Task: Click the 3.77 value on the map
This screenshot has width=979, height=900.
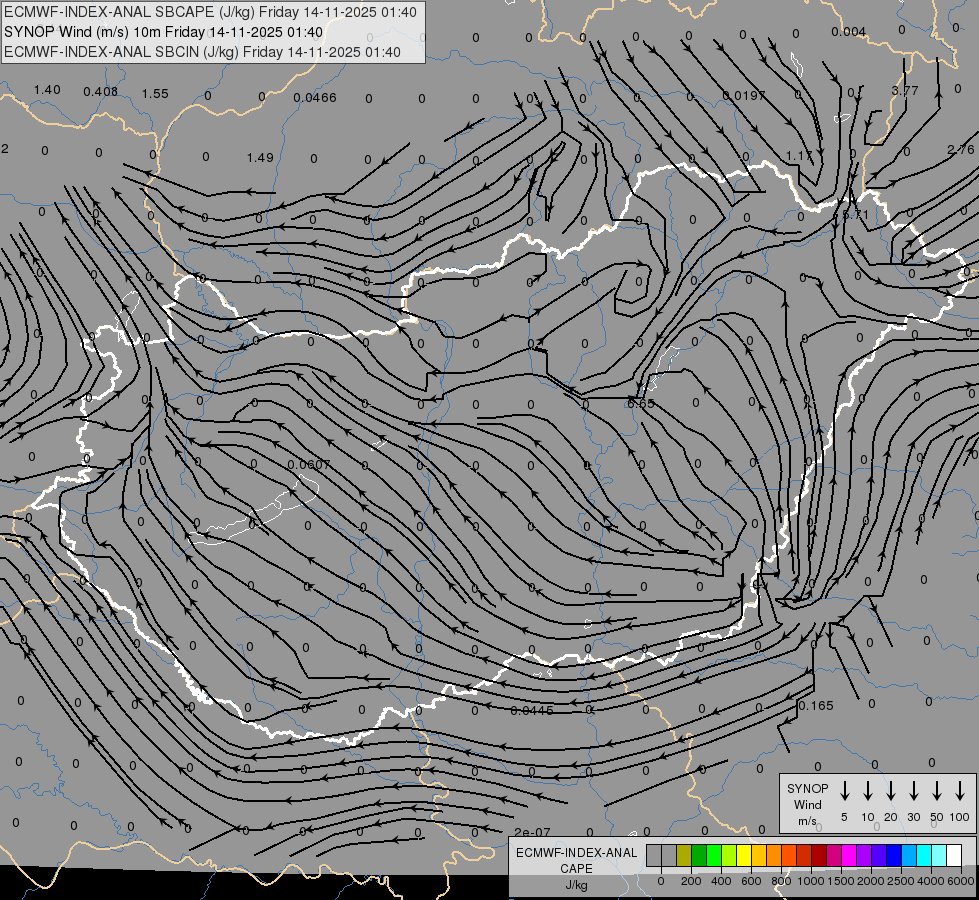Action: 905,91
